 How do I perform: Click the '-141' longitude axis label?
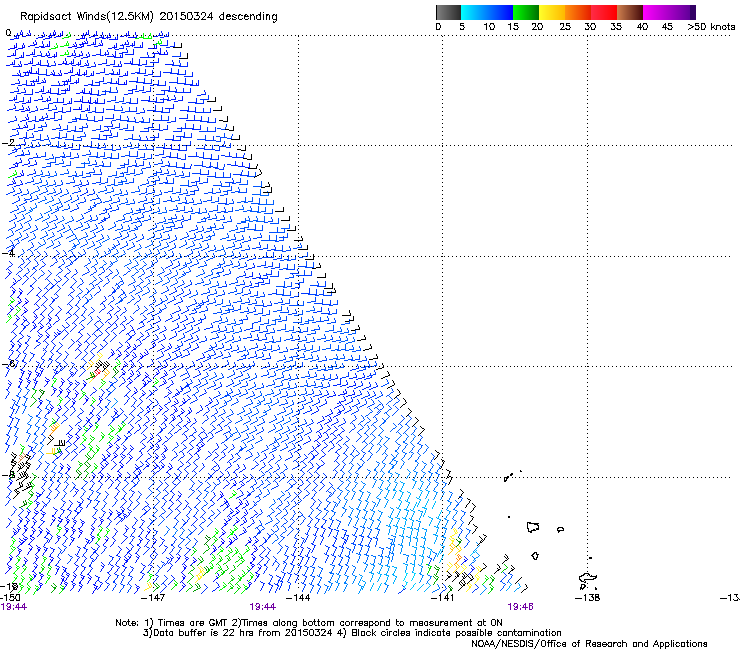click(x=442, y=598)
